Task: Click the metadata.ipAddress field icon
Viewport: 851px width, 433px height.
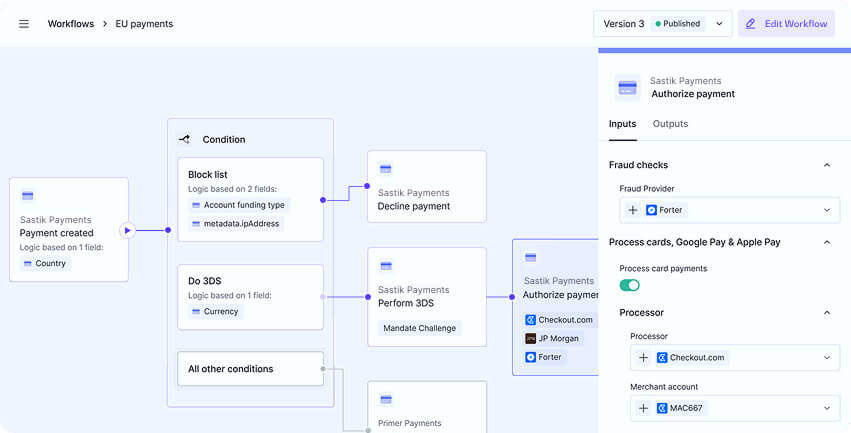Action: (x=196, y=224)
